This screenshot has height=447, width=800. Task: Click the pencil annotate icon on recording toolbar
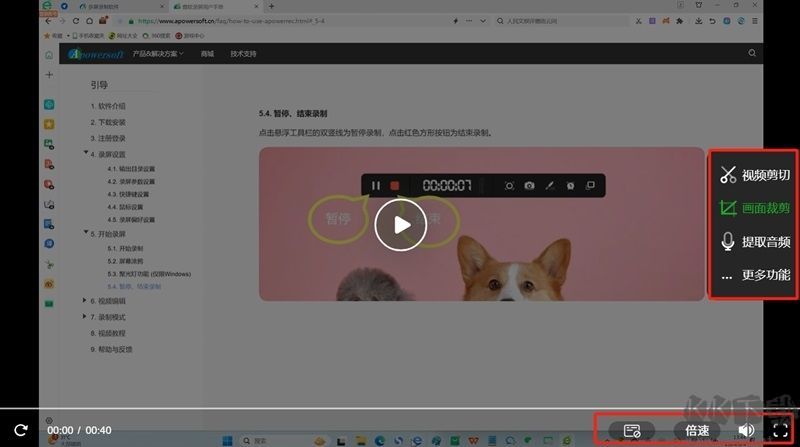549,186
